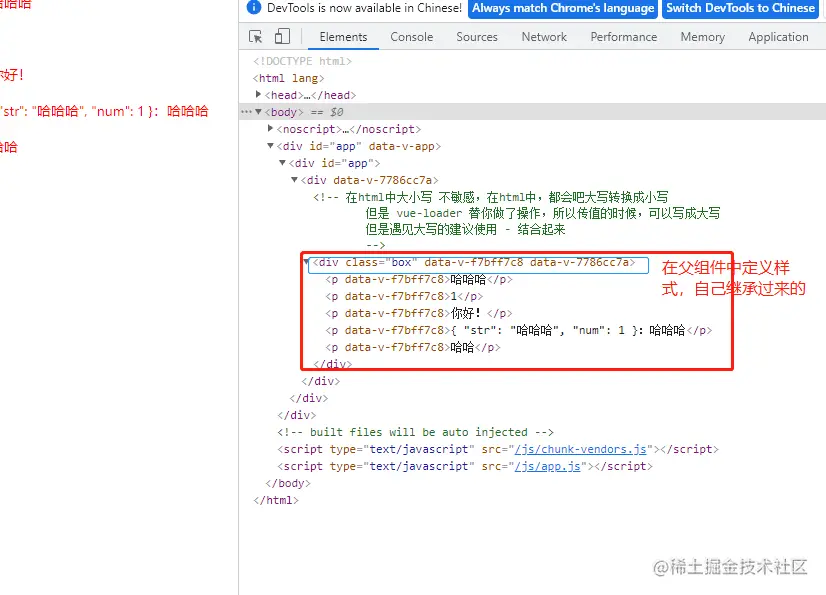Open the Memory tab

pyautogui.click(x=701, y=36)
